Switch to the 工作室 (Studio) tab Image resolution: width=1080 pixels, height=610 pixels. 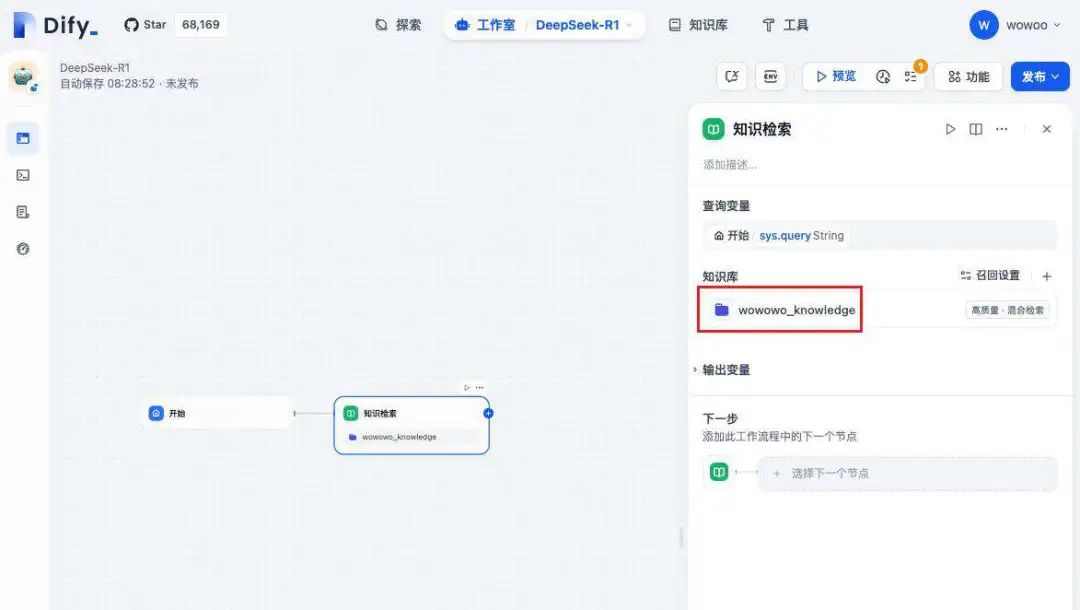point(485,25)
